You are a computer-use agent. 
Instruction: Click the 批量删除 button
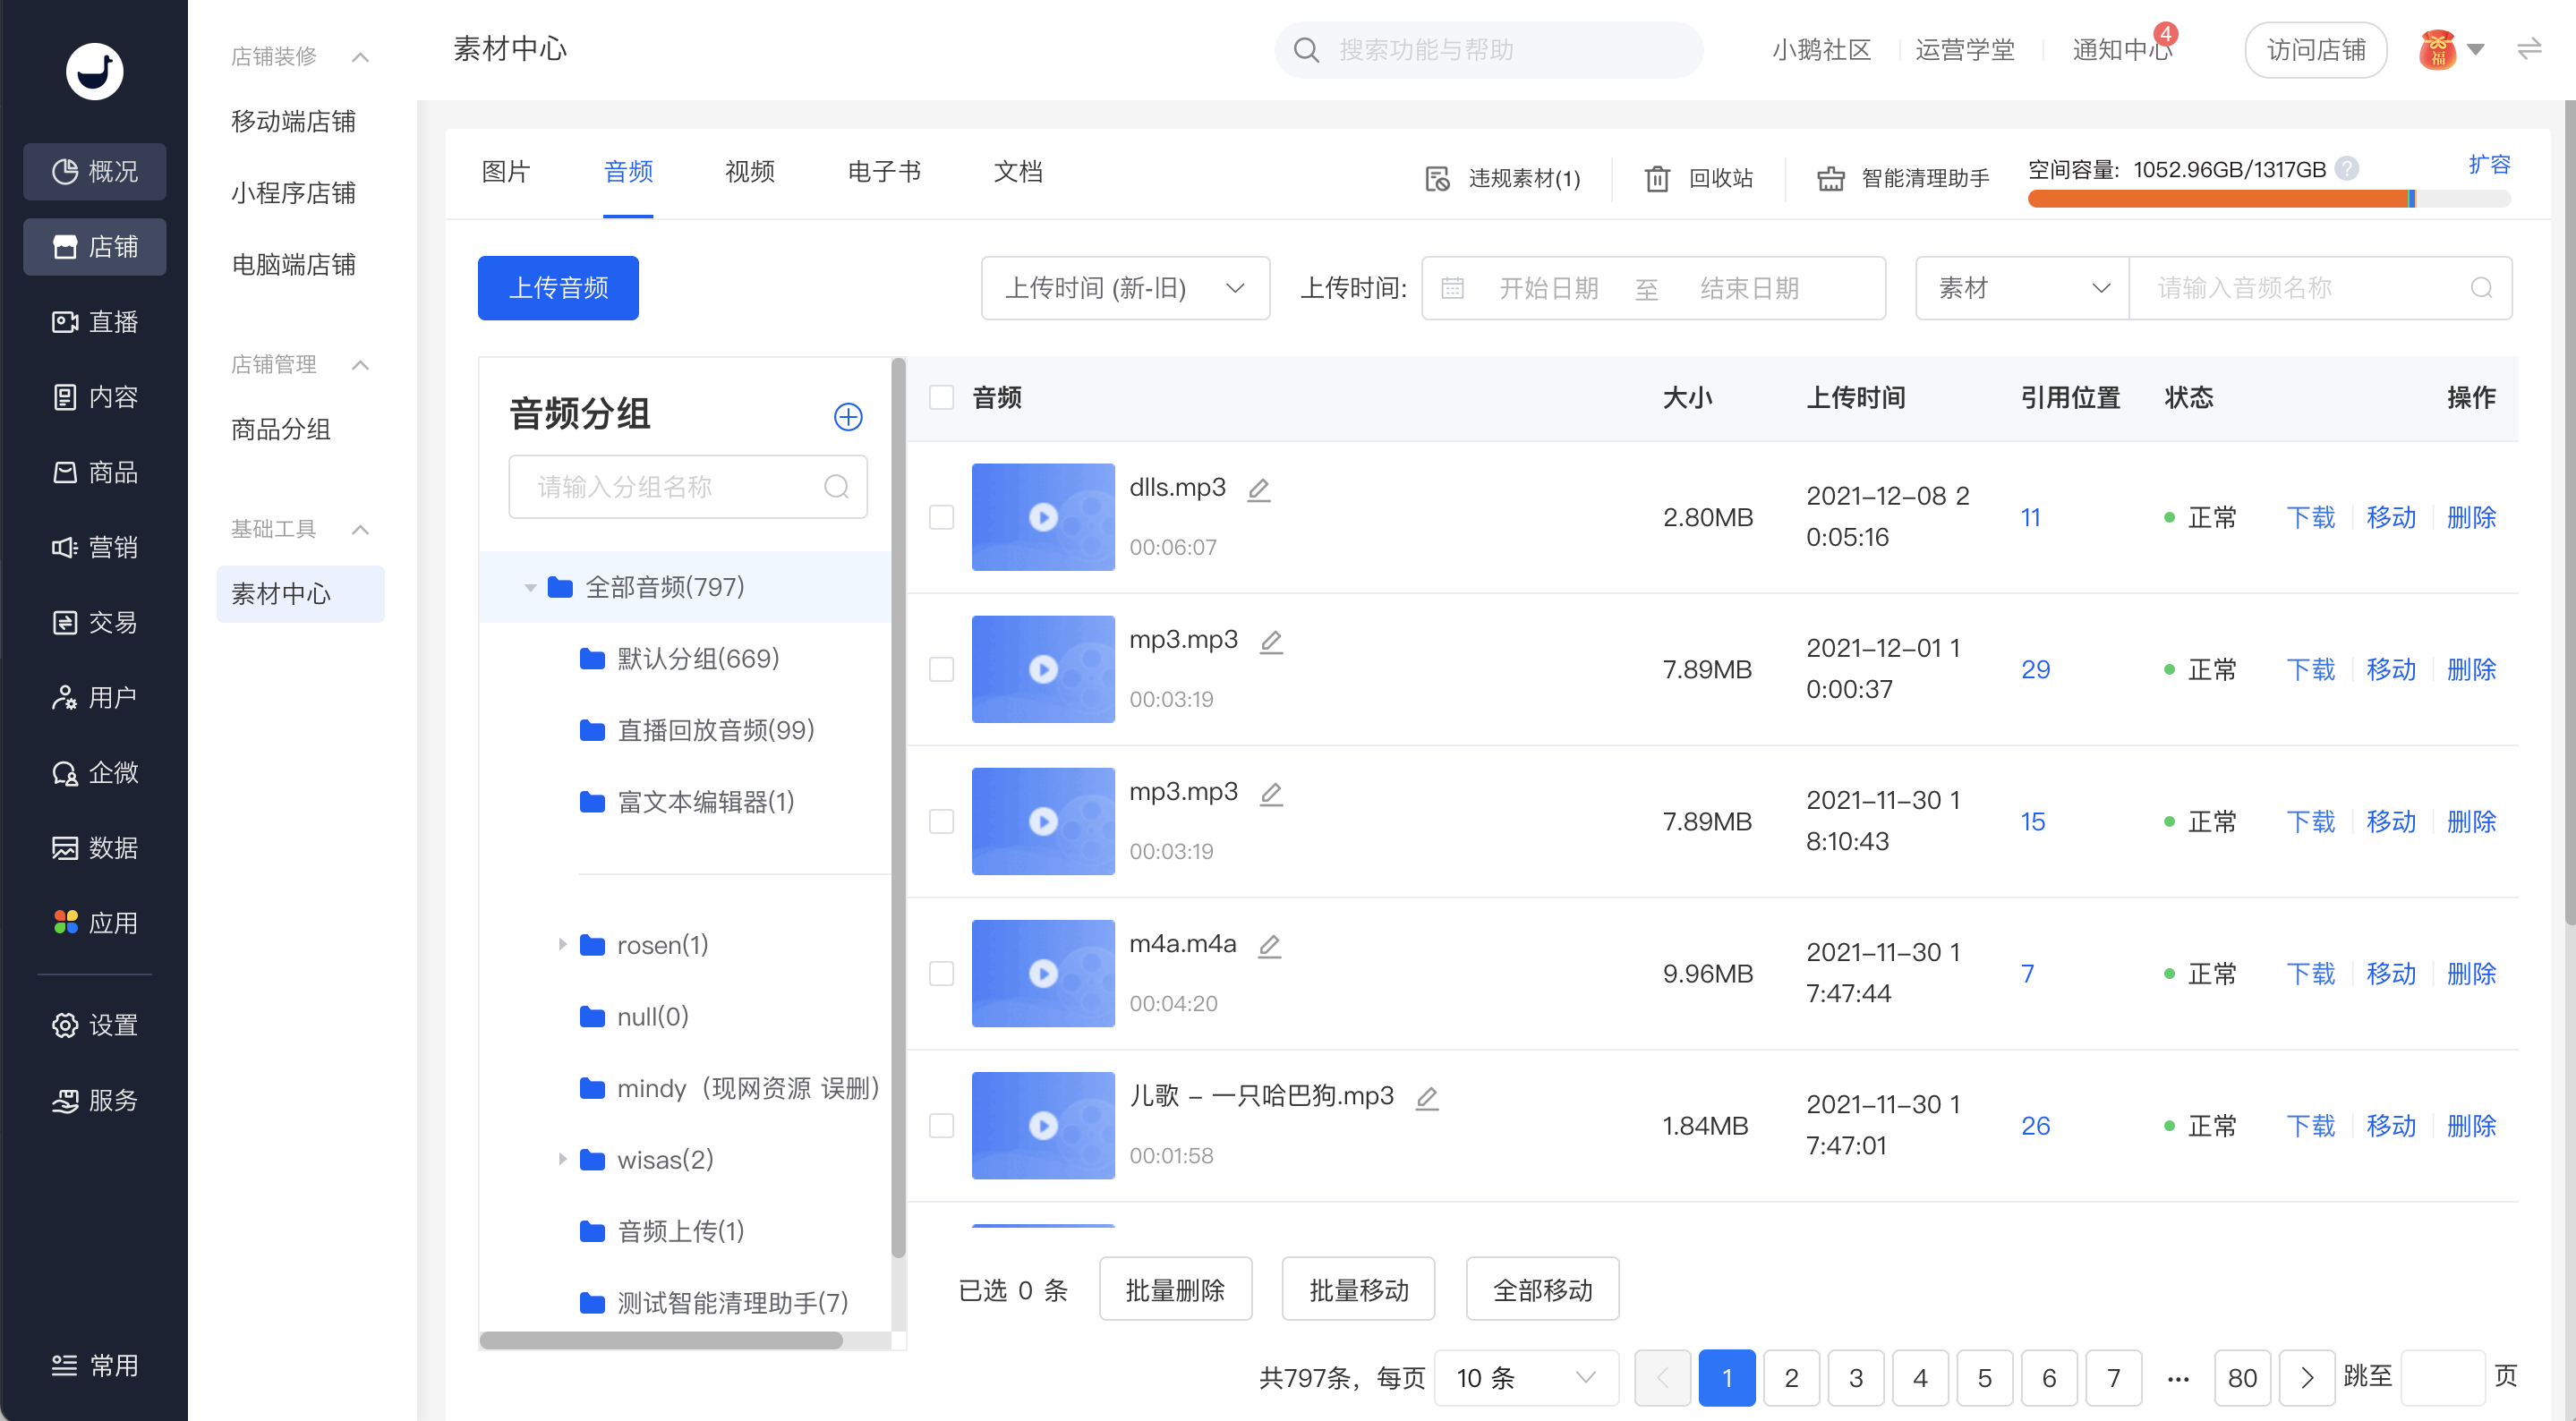click(x=1175, y=1289)
